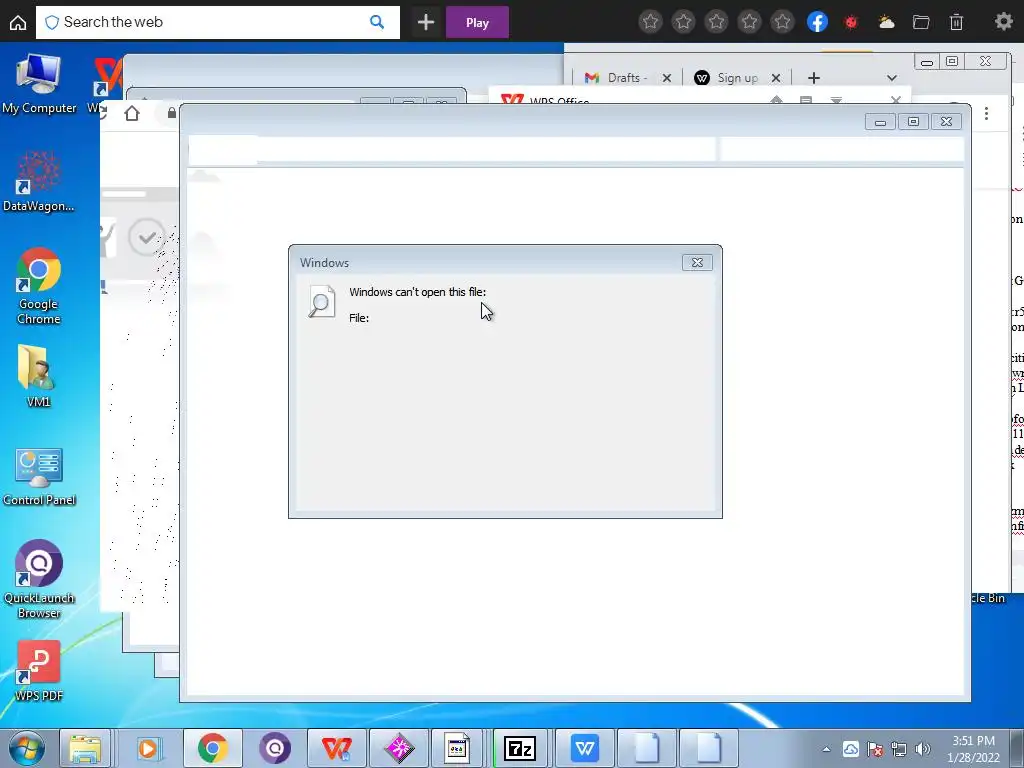The image size is (1024, 768).
Task: Expand the tab search chevron in Chrome
Action: click(891, 78)
